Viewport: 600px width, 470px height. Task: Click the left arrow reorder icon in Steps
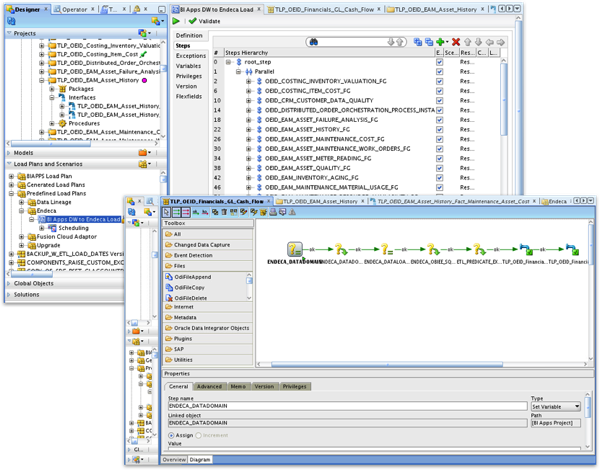pos(489,42)
